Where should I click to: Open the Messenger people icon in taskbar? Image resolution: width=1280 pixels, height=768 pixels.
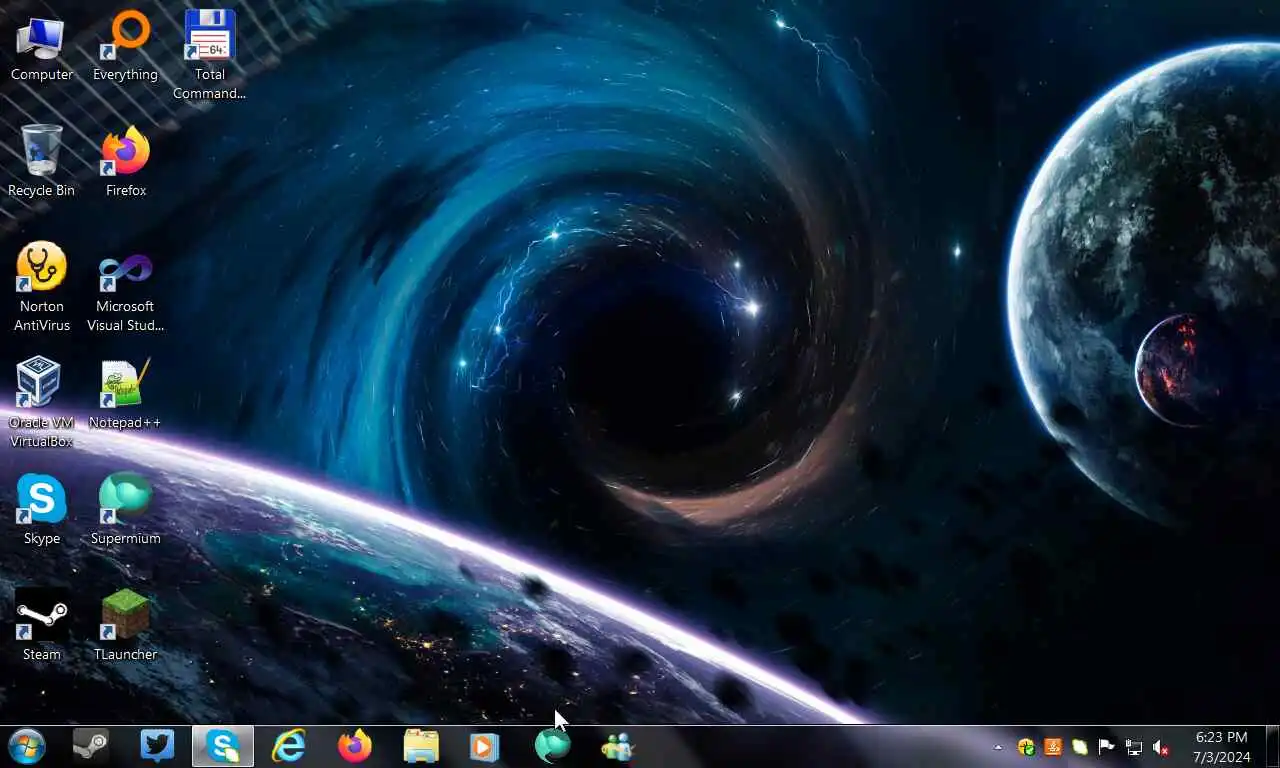tap(617, 746)
